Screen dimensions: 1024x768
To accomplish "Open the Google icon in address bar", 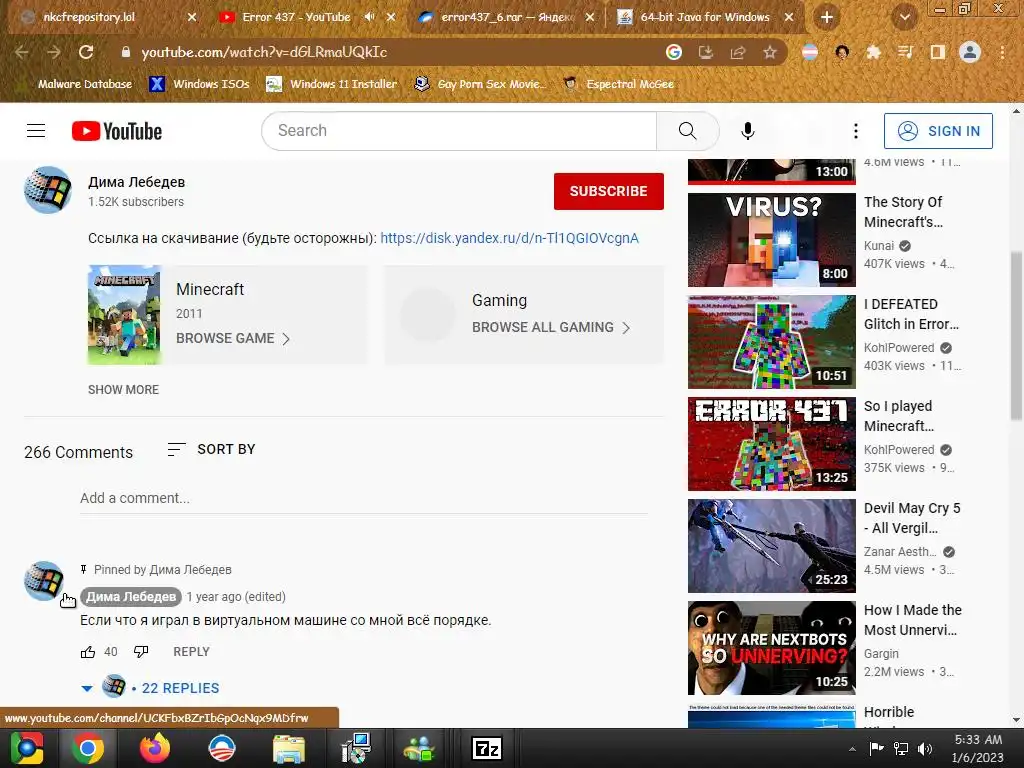I will coord(674,52).
